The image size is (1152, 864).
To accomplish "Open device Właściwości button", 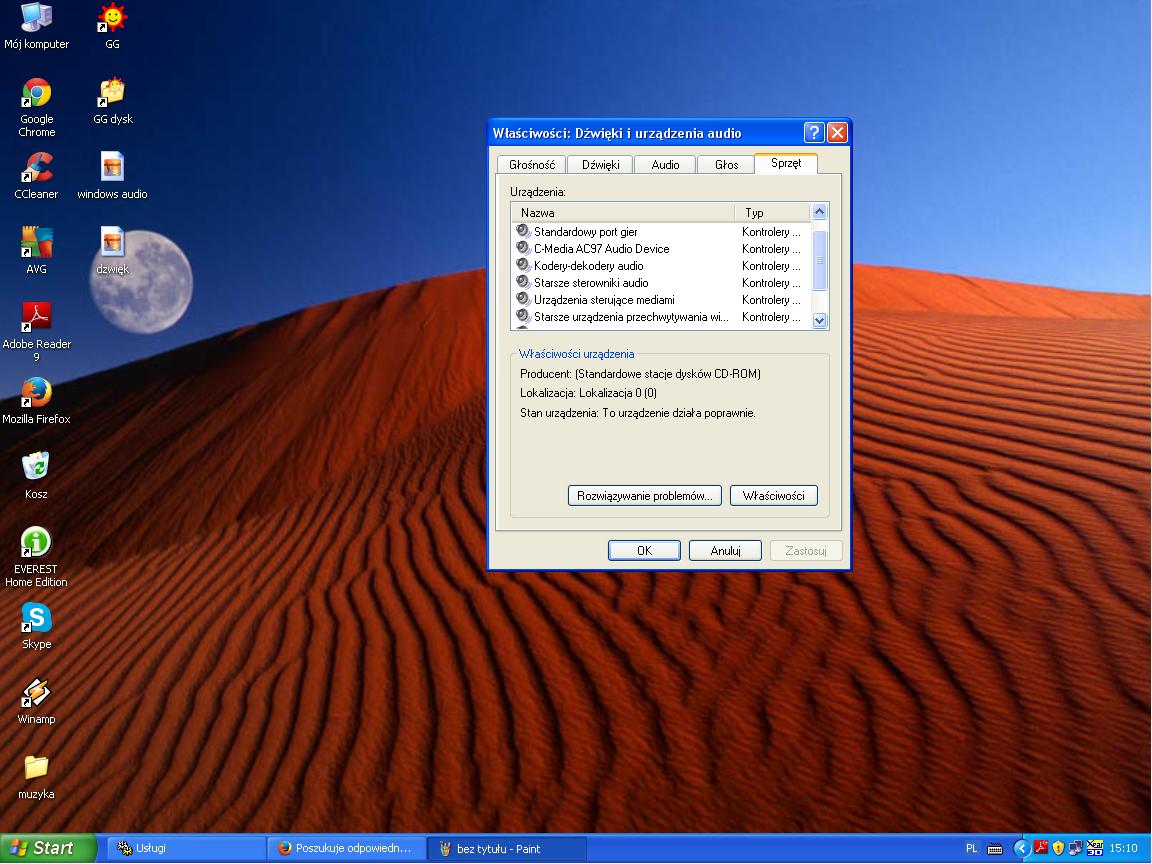I will coord(774,496).
